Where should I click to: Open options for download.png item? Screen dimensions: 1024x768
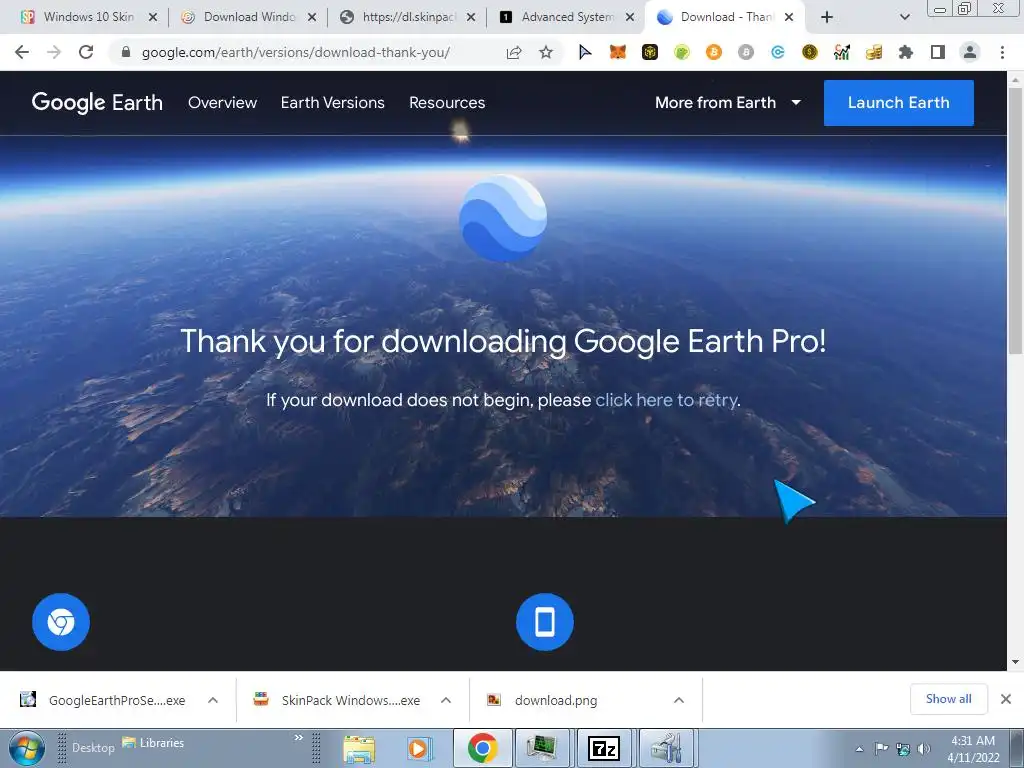point(679,700)
